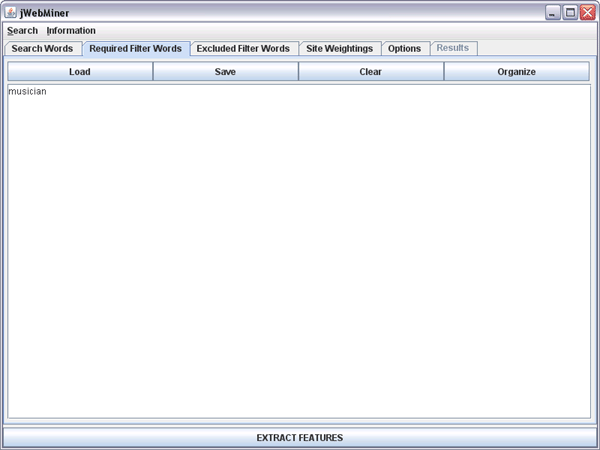Open the Site Weightings tab
Viewport: 600px width, 450px height.
339,49
